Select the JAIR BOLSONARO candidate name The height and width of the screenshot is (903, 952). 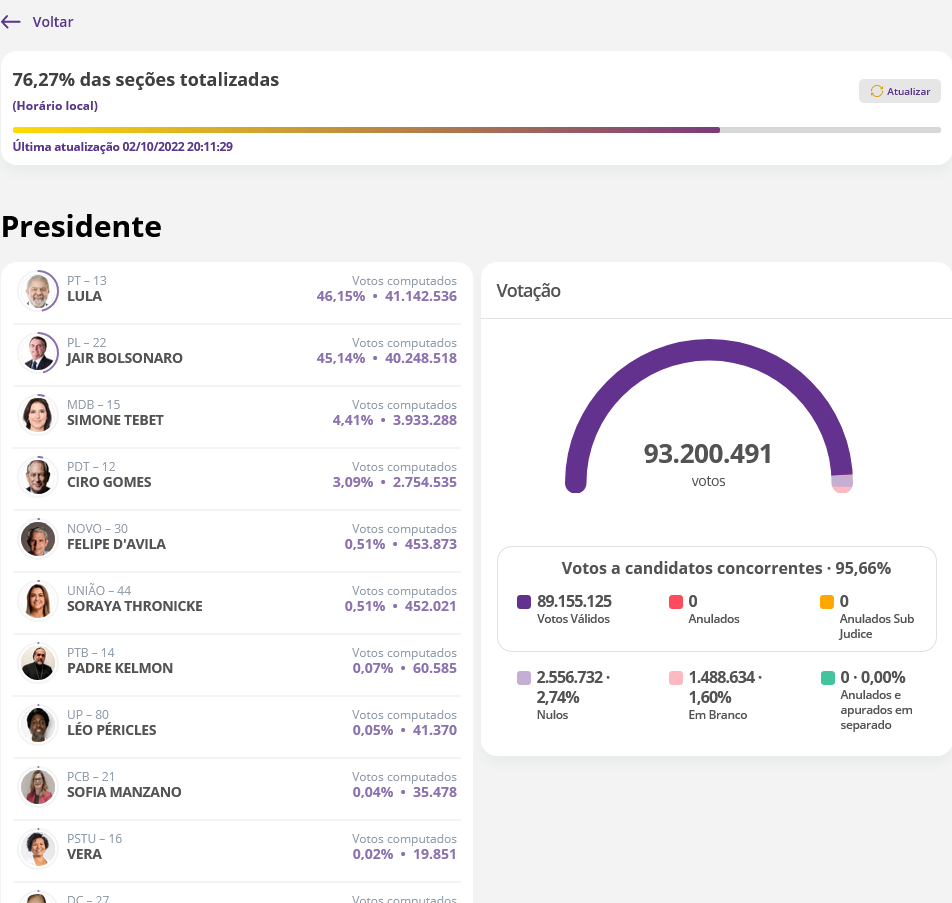click(x=124, y=358)
